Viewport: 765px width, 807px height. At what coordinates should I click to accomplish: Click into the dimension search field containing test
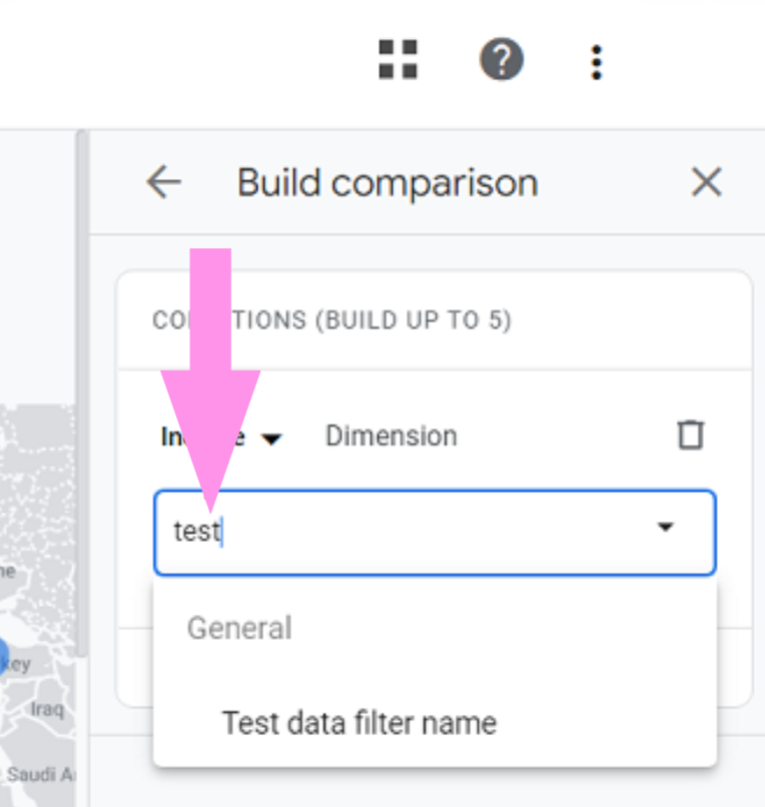click(400, 531)
